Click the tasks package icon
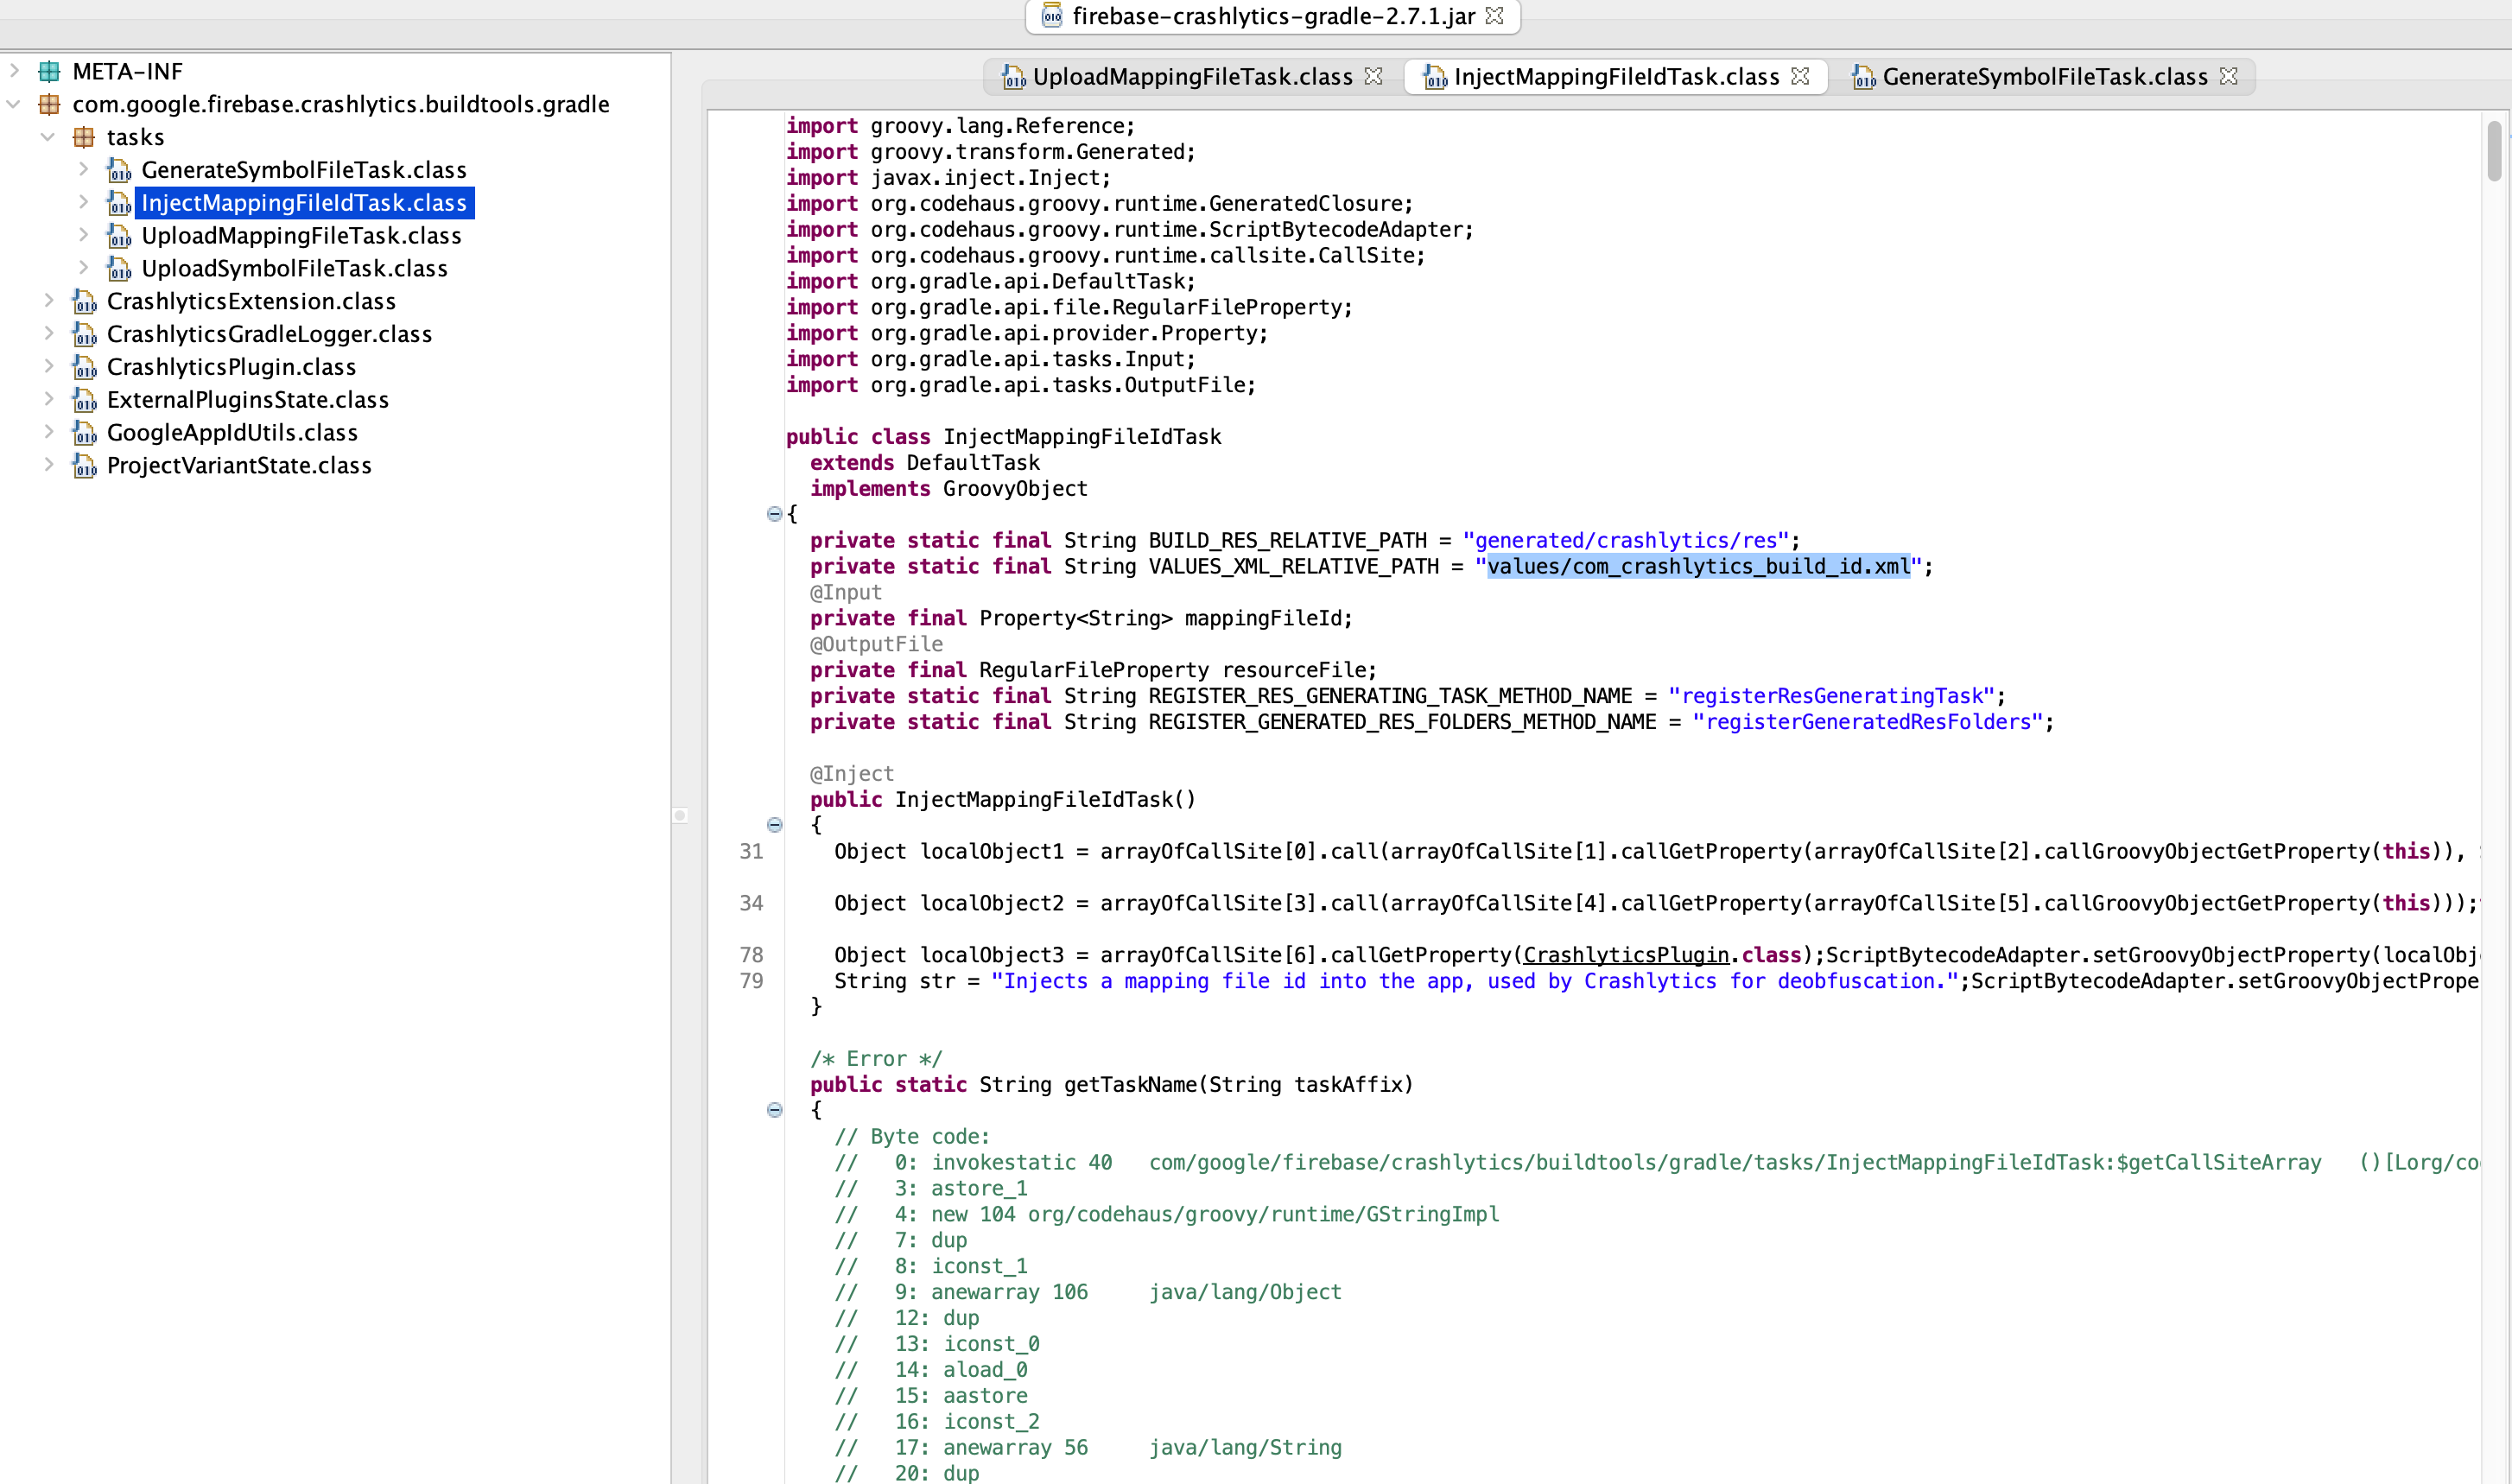Image resolution: width=2512 pixels, height=1484 pixels. [84, 137]
